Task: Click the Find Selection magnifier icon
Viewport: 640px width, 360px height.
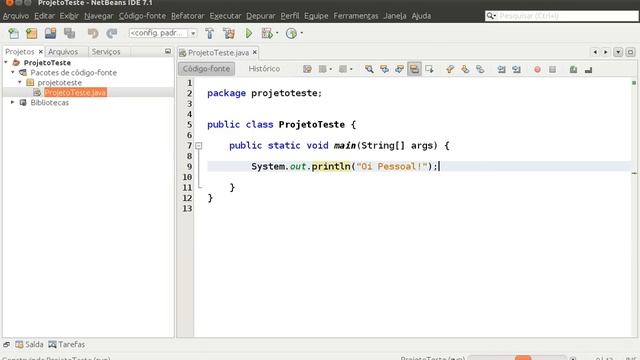Action: 369,69
